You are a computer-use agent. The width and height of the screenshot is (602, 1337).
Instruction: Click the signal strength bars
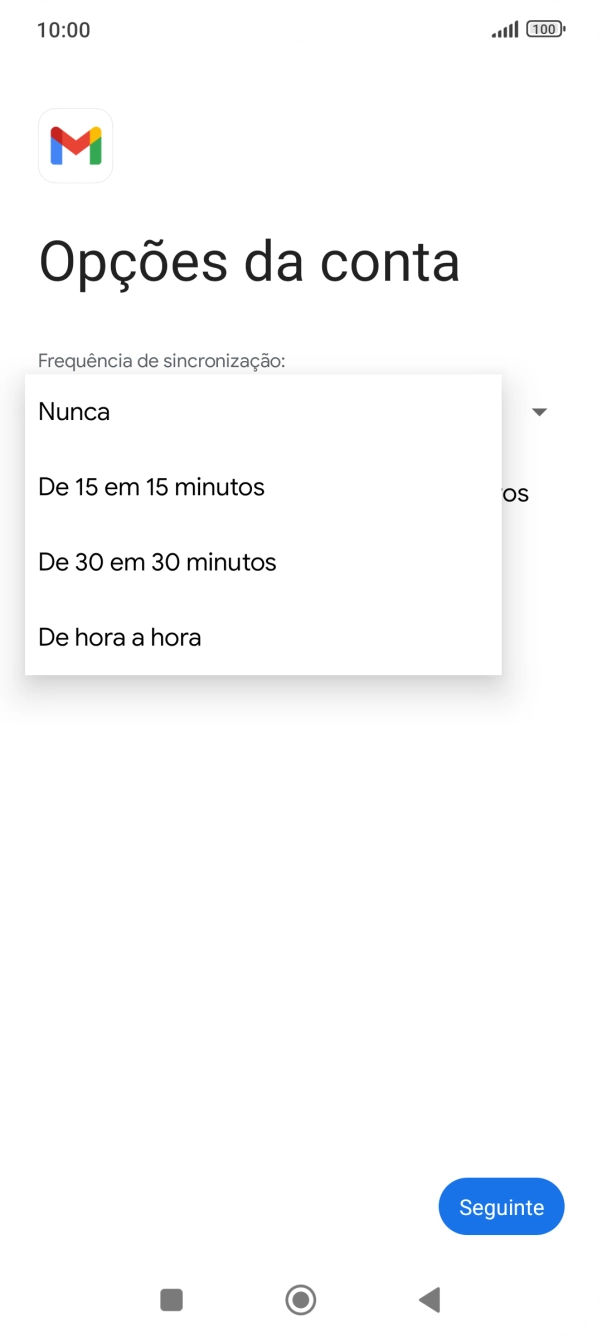click(x=503, y=29)
